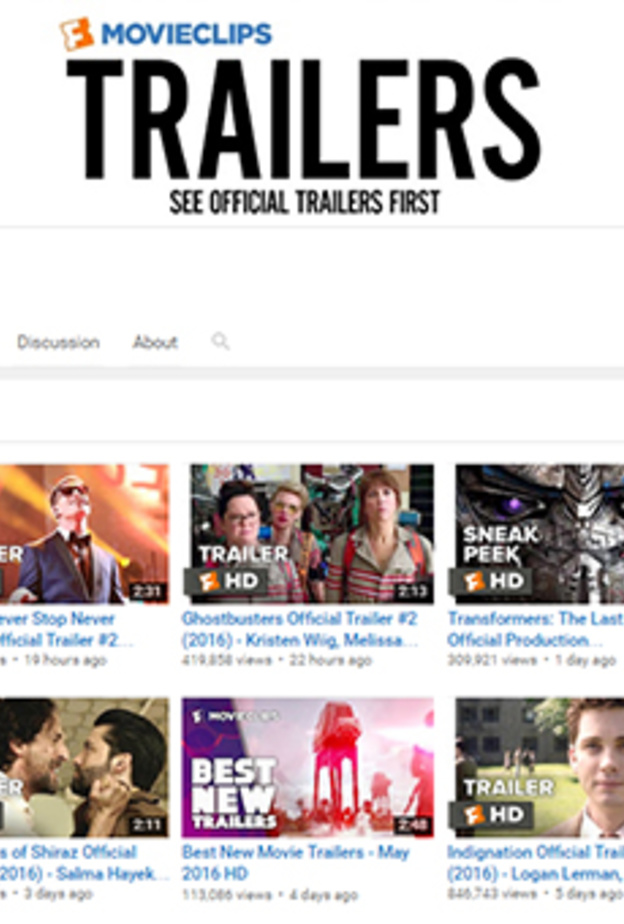Click '419,858 views' text under Ghostbusters
624x924 pixels.
[226, 661]
